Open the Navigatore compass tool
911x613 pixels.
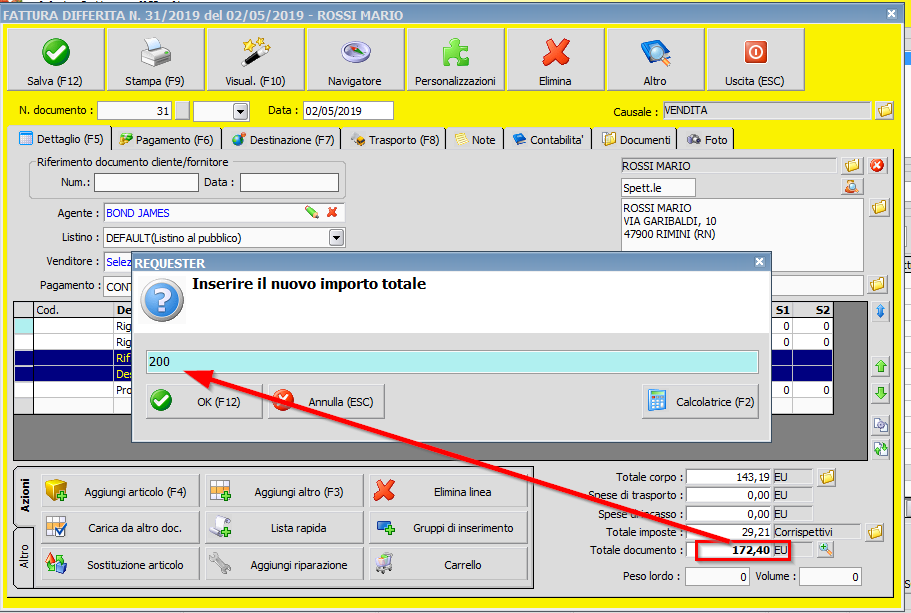point(356,60)
